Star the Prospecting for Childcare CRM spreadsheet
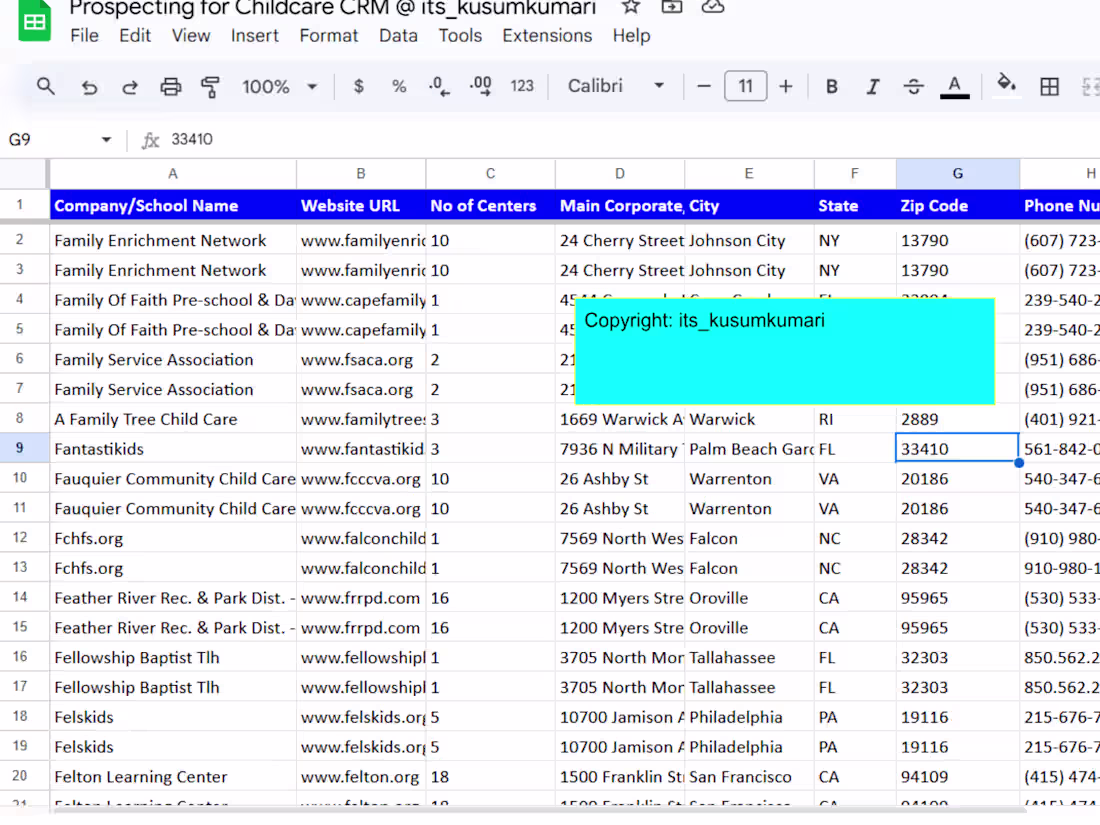The width and height of the screenshot is (1100, 825). (x=631, y=8)
